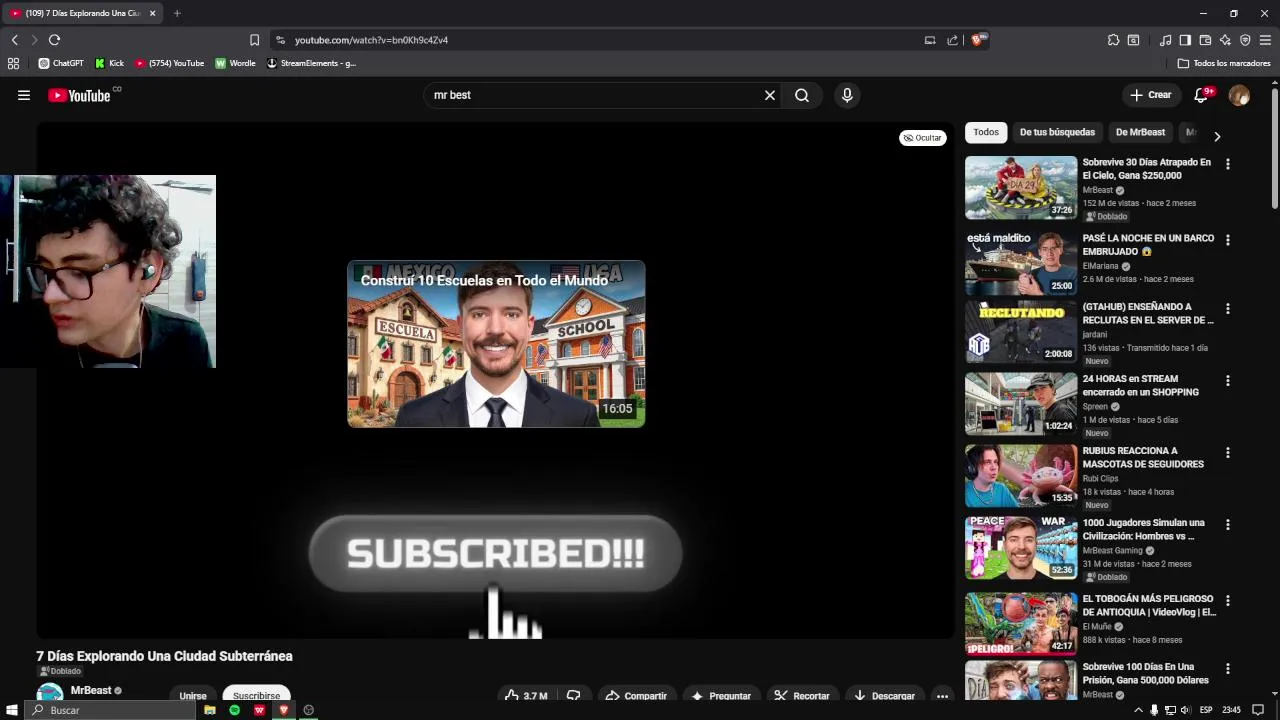The image size is (1280, 720).
Task: Click the taskbar Buscar search box
Action: [112, 710]
